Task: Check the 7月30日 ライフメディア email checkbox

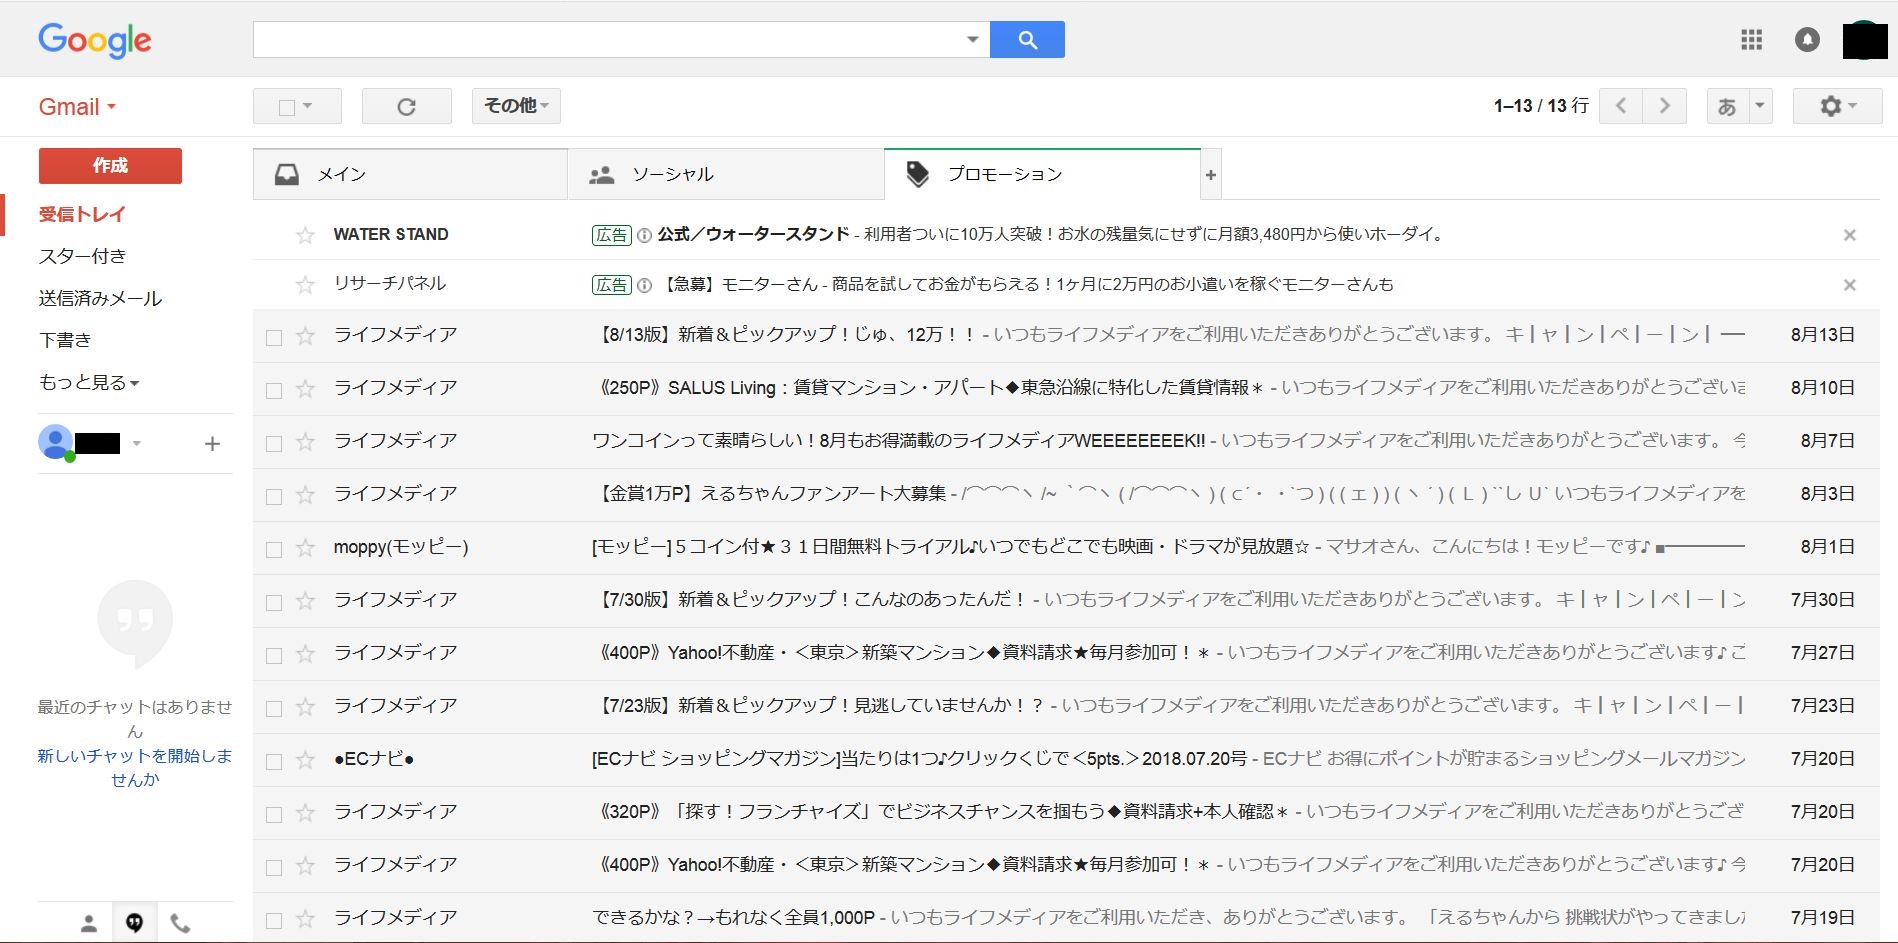Action: (274, 603)
